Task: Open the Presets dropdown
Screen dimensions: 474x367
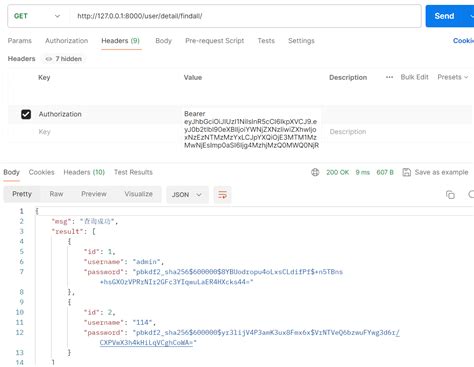Action: point(453,77)
